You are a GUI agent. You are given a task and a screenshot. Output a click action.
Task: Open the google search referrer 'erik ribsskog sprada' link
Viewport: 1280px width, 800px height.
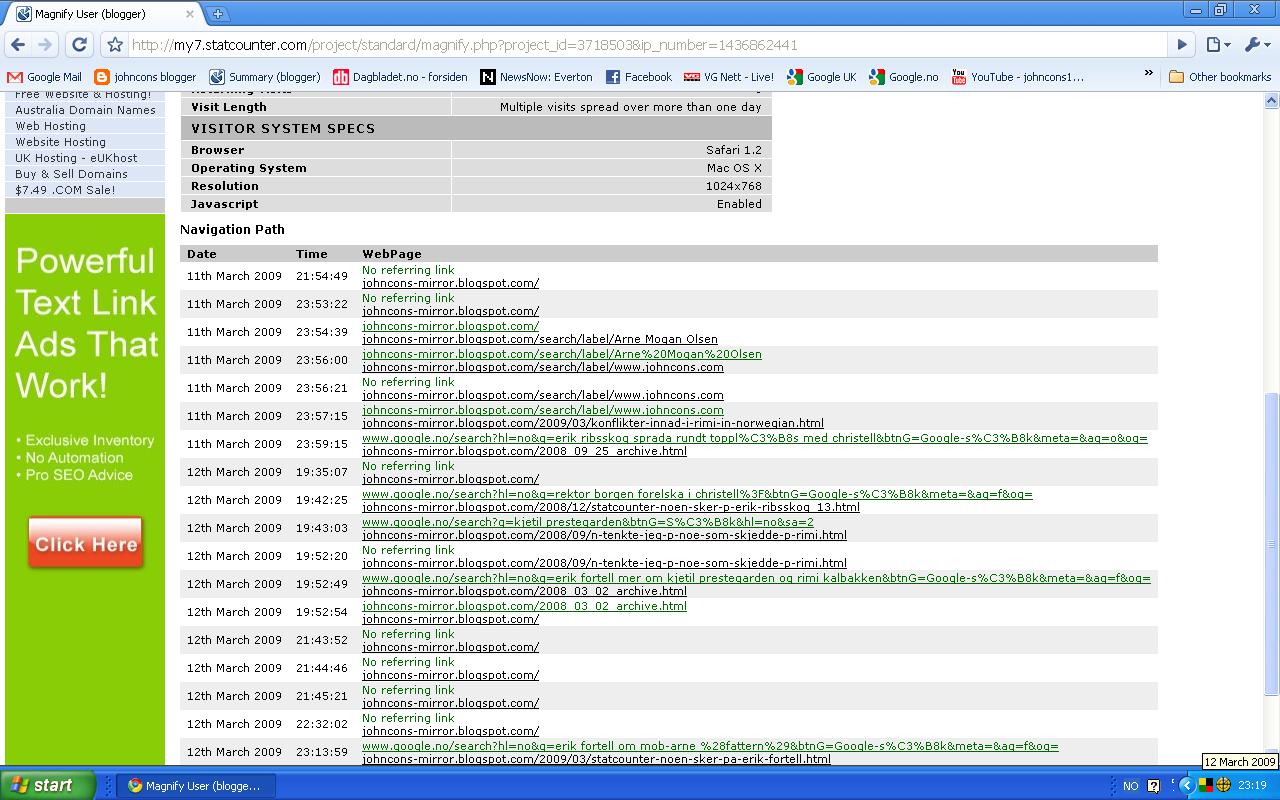(755, 438)
